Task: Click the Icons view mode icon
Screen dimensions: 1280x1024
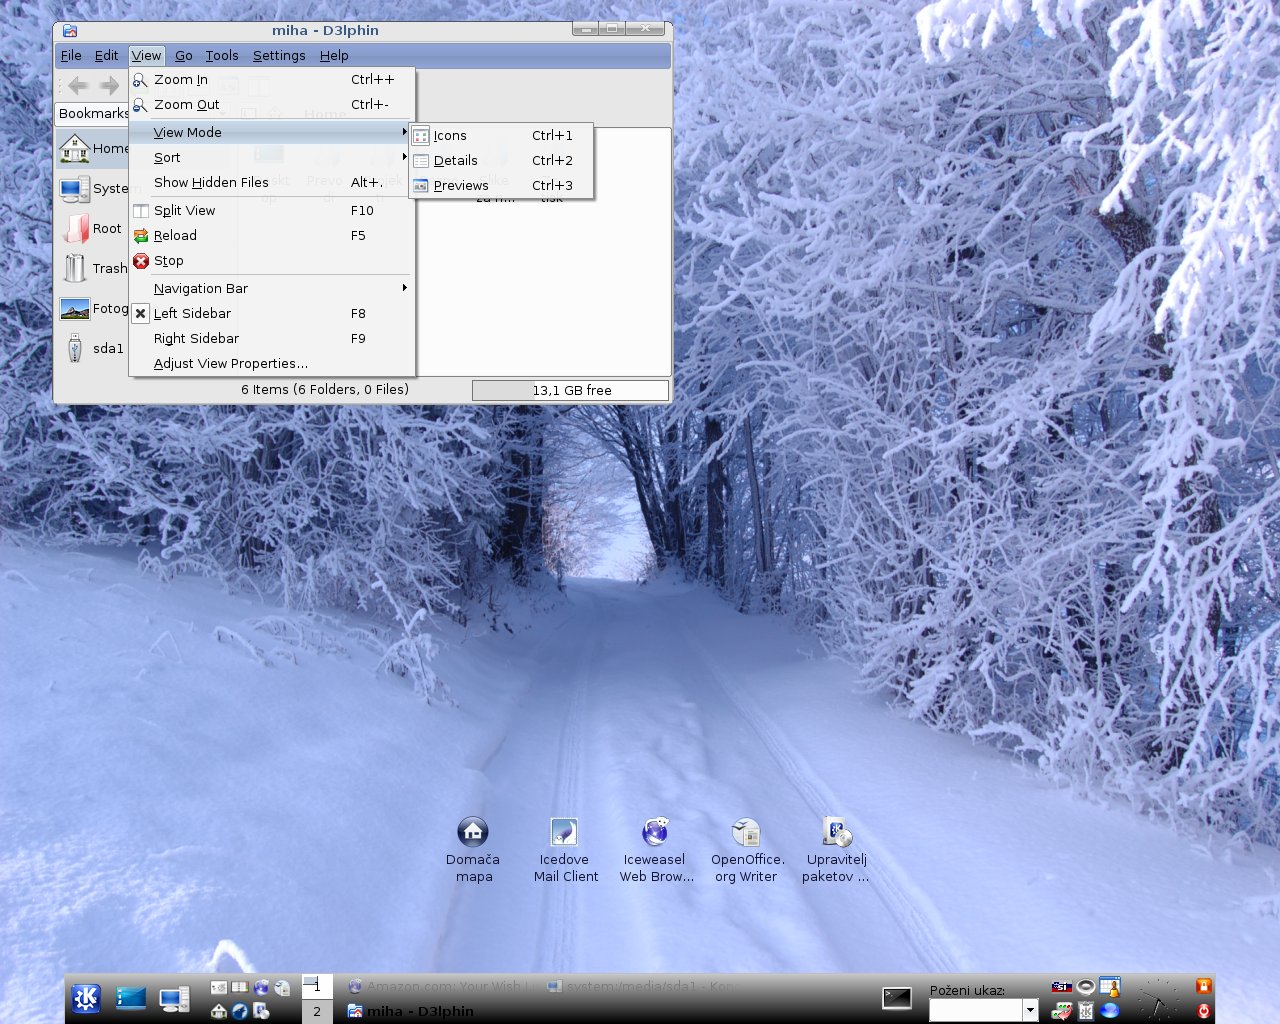Action: tap(421, 136)
